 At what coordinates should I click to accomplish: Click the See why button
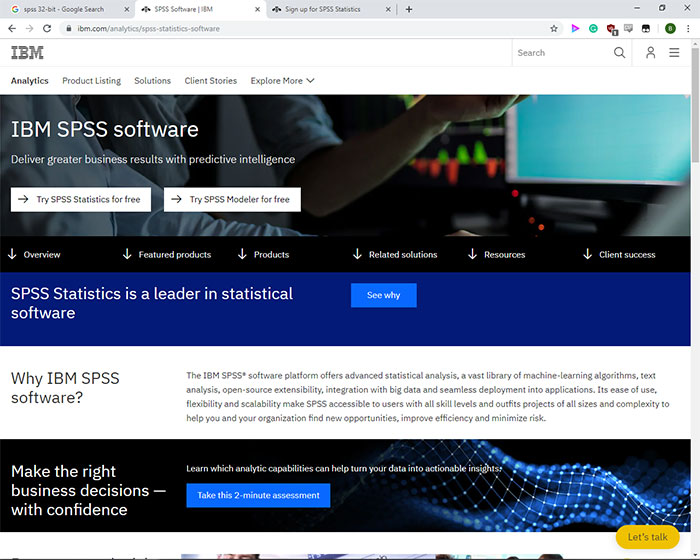click(x=383, y=295)
